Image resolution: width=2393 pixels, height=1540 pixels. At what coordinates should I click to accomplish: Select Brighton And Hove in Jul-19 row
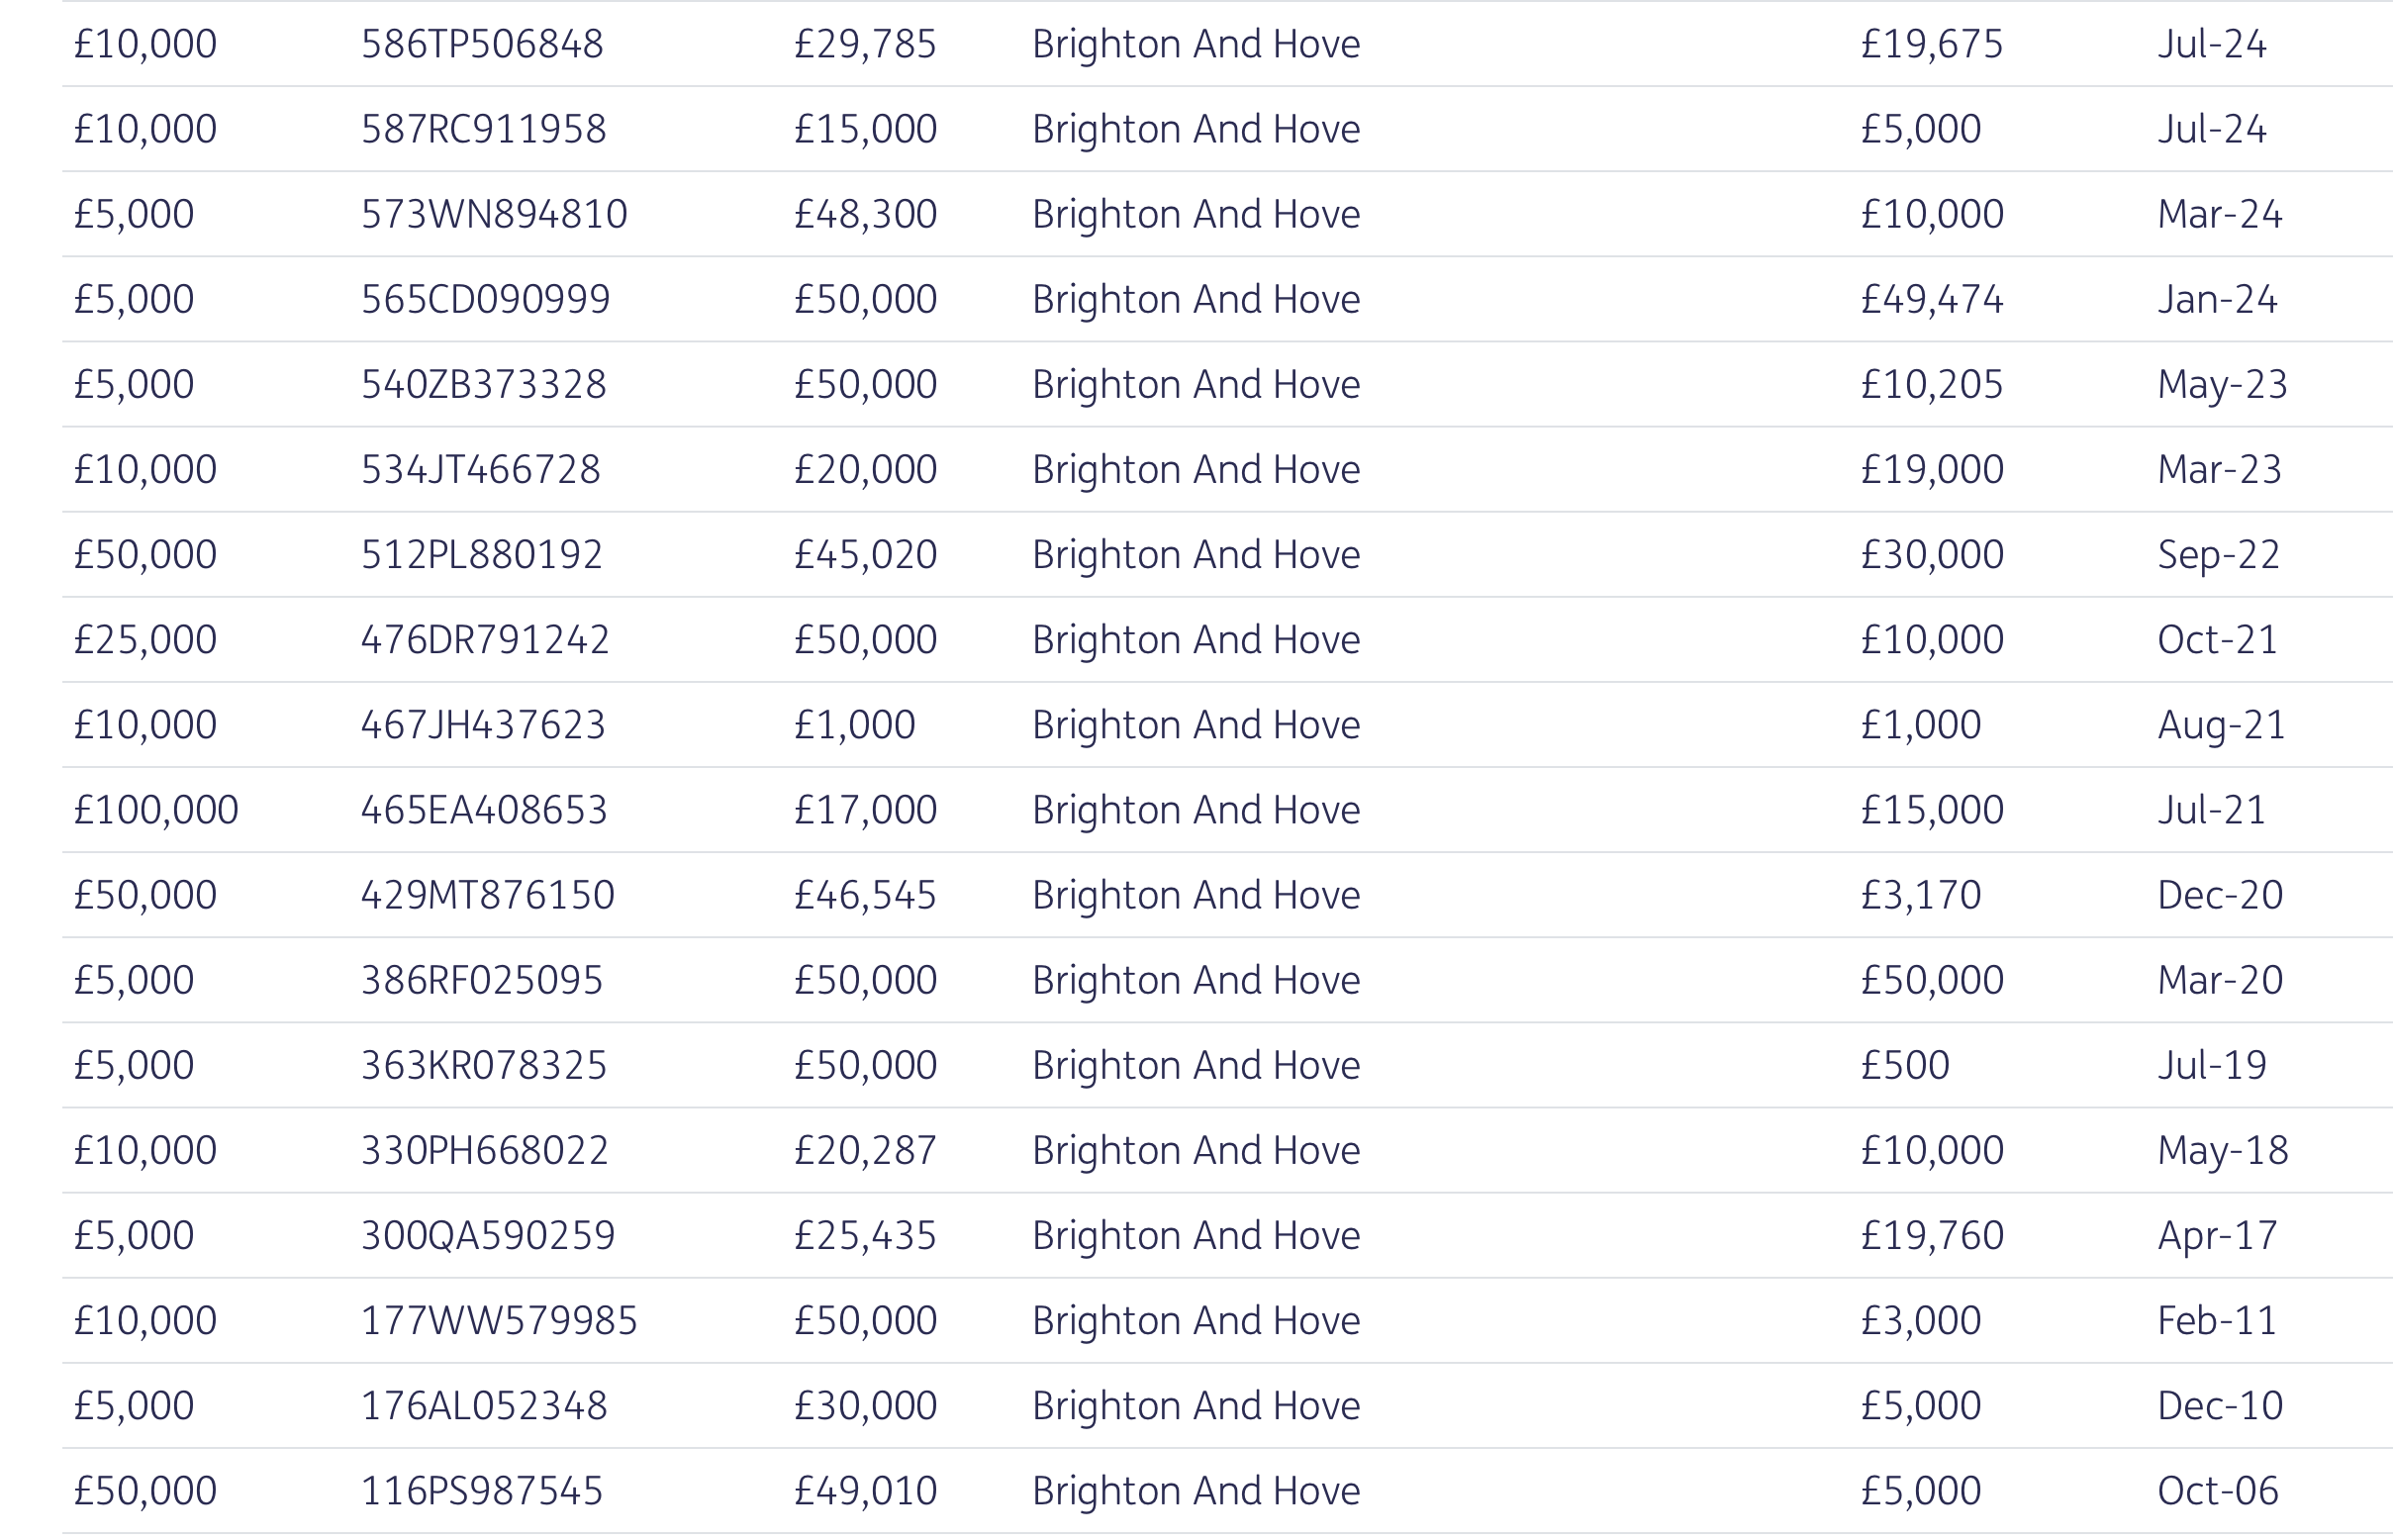pyautogui.click(x=1196, y=1065)
